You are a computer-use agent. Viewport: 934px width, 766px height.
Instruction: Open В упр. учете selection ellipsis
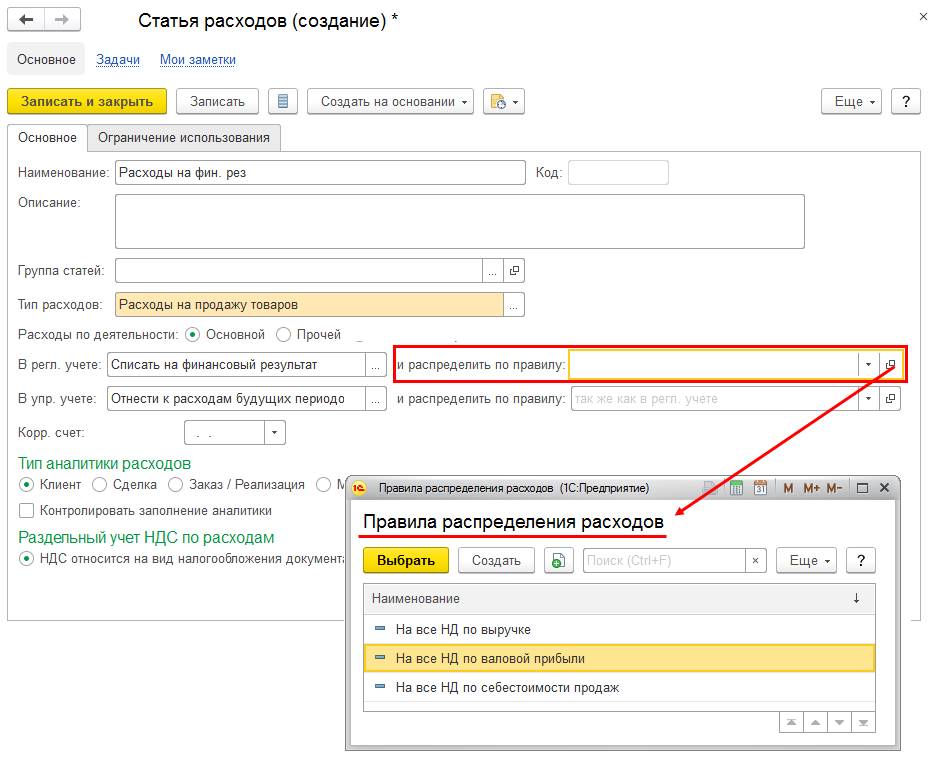pyautogui.click(x=375, y=398)
